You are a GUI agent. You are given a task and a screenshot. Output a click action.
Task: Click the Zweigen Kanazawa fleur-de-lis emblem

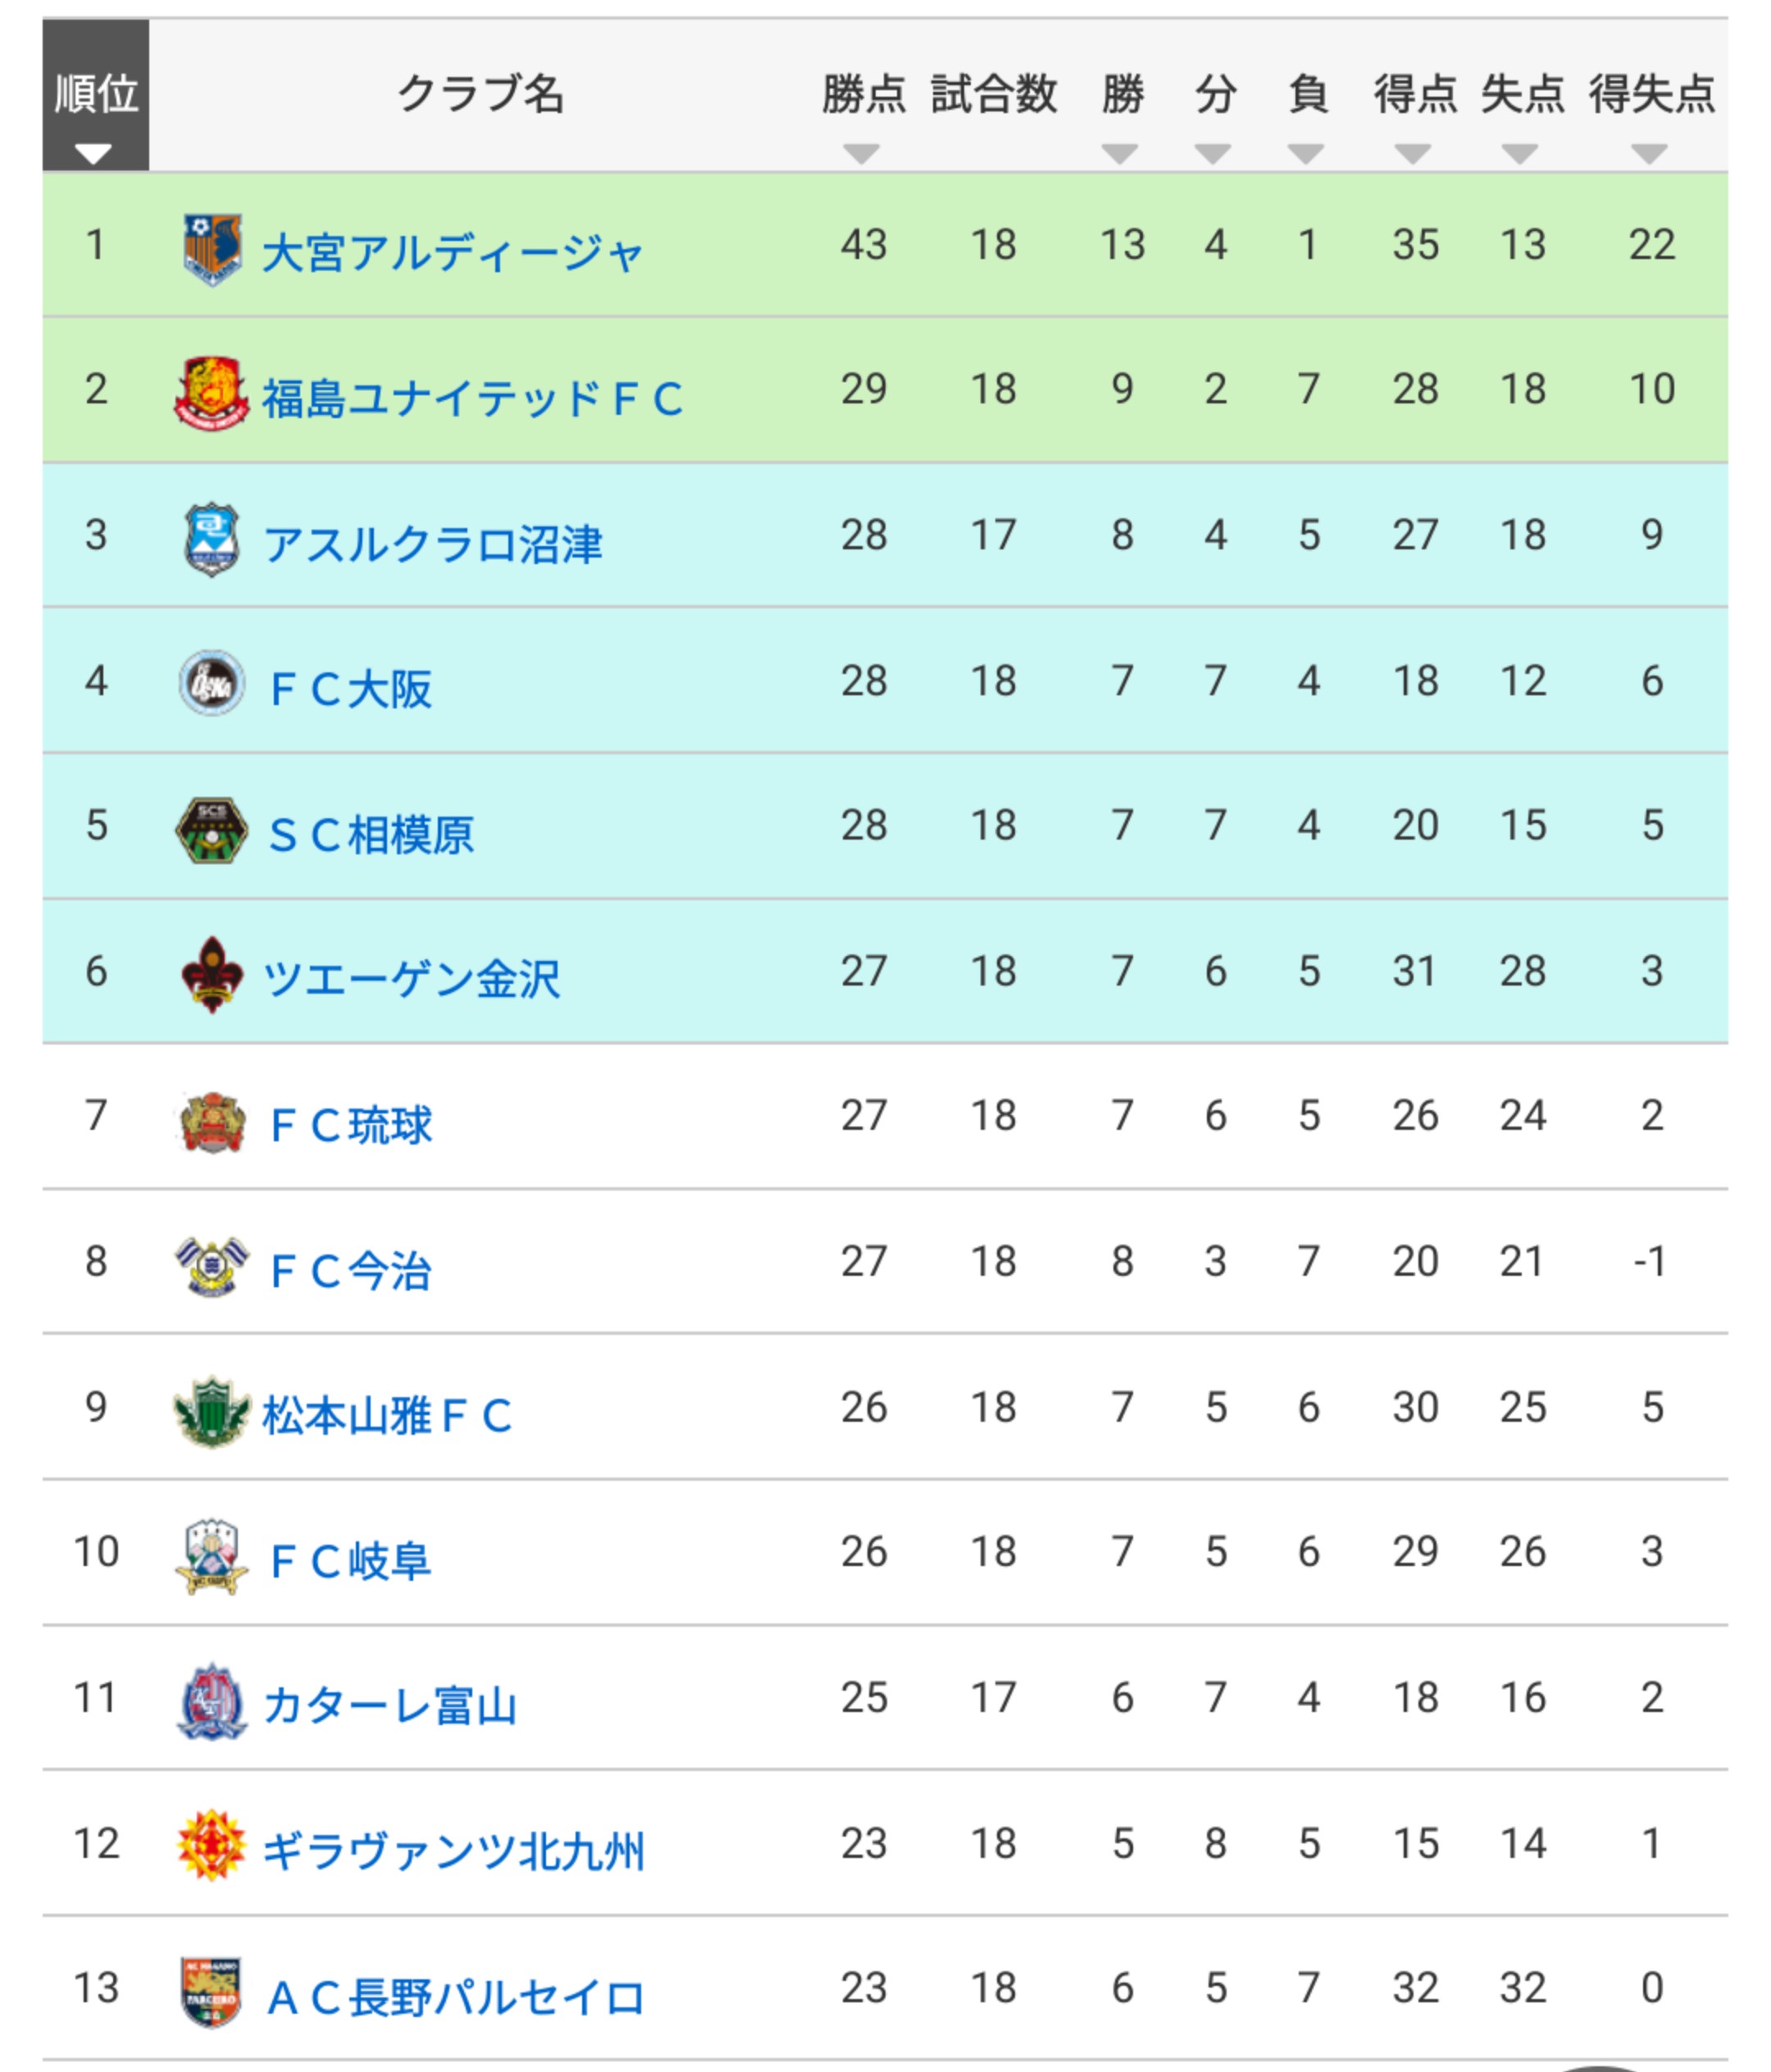(211, 974)
